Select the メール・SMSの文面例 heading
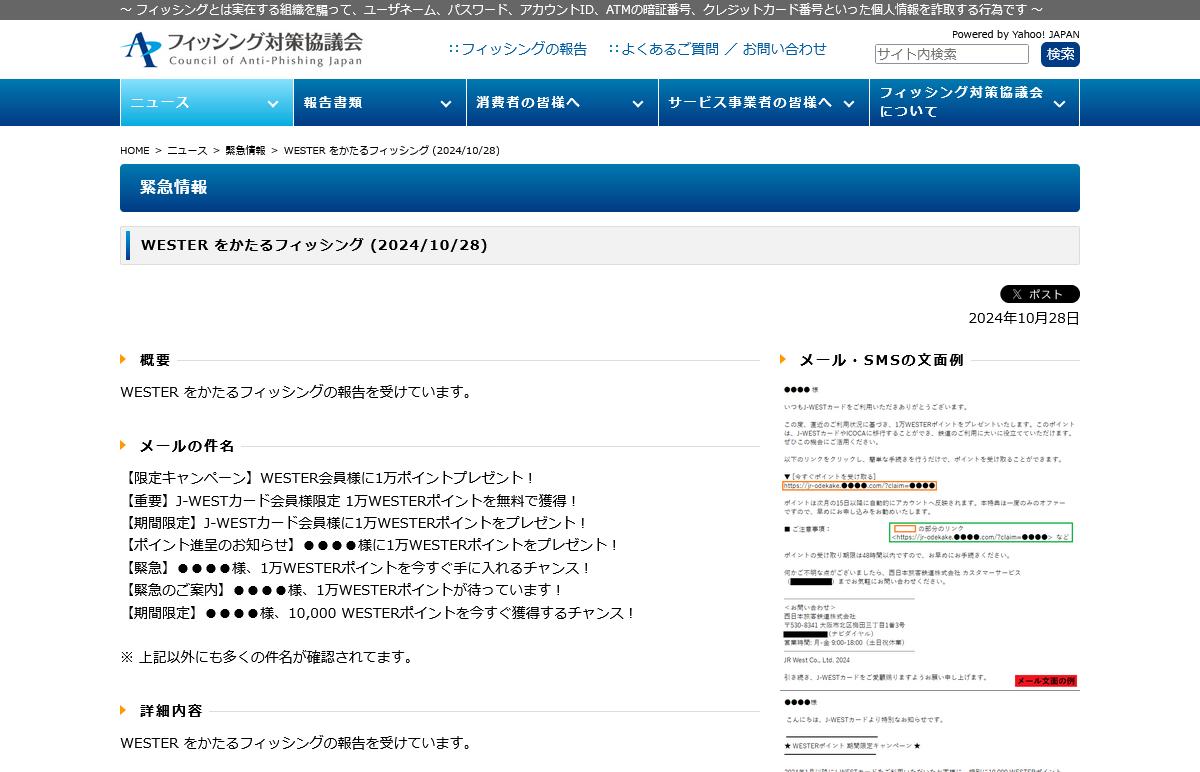1200x772 pixels. tap(882, 360)
